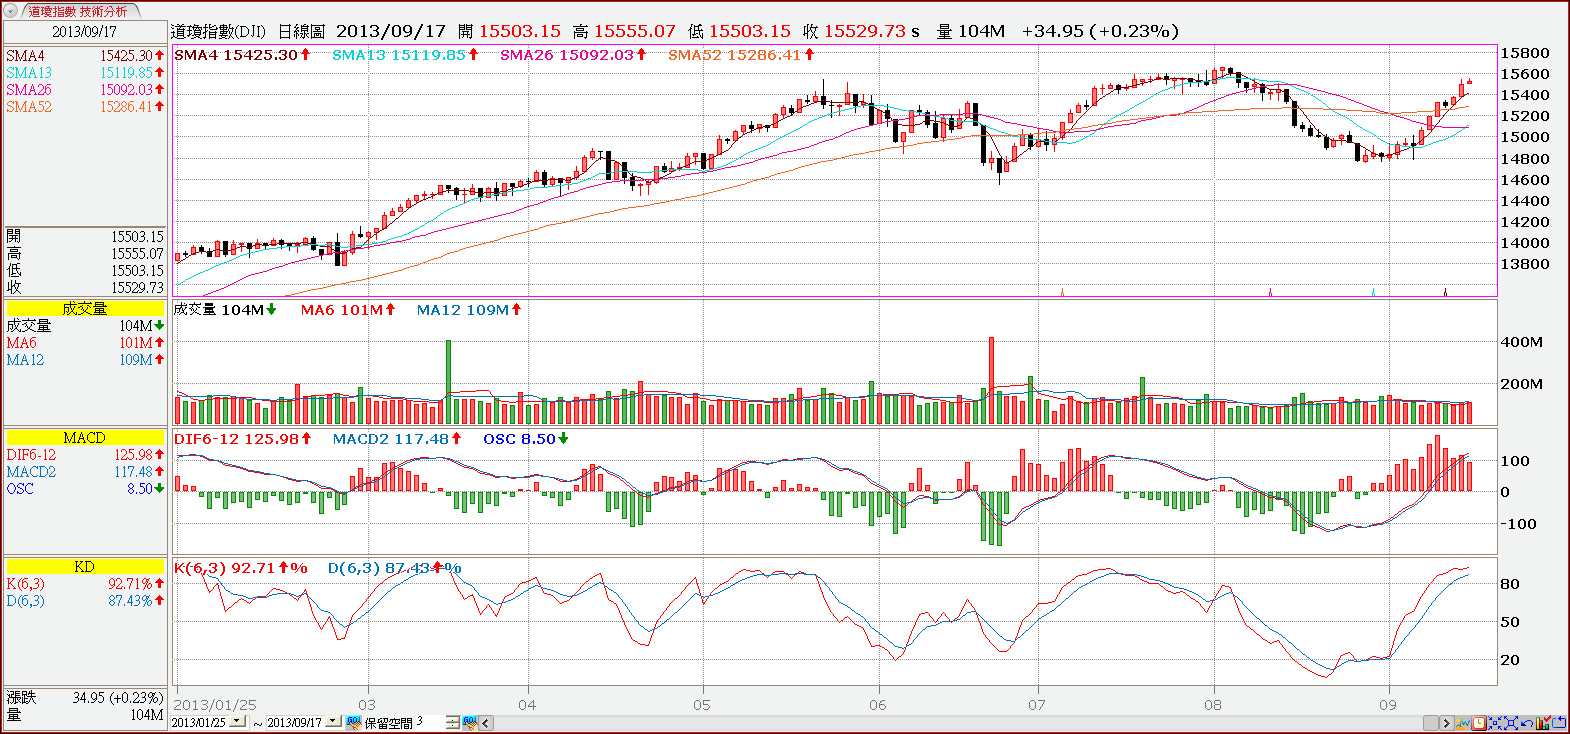
Task: Click the GO icon after the end date
Action: tap(353, 722)
